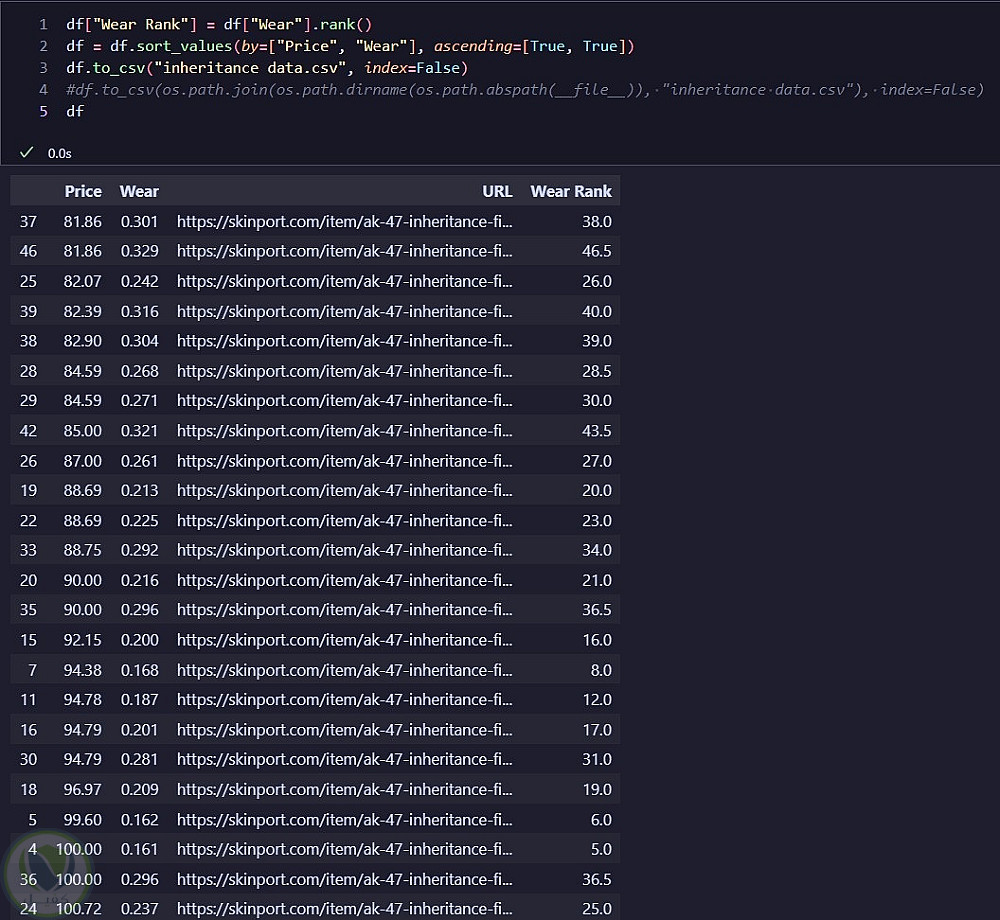Viewport: 1000px width, 920px height.
Task: Click wear value 0.161 in row 4
Action: pos(139,849)
